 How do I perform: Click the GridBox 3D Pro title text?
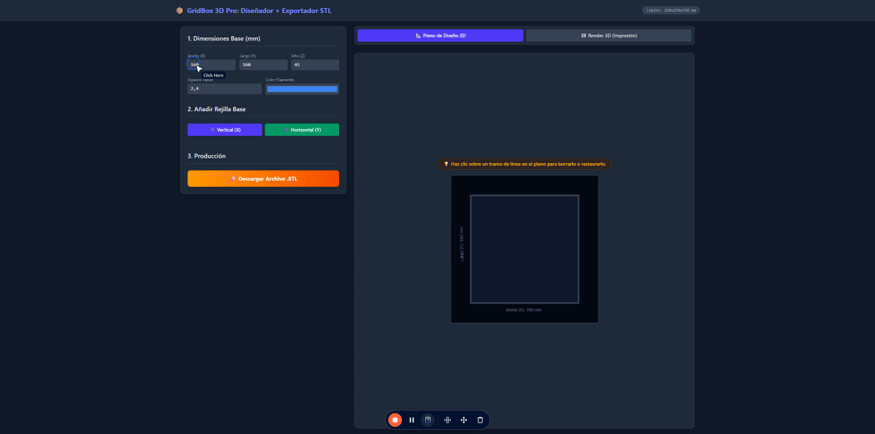259,11
